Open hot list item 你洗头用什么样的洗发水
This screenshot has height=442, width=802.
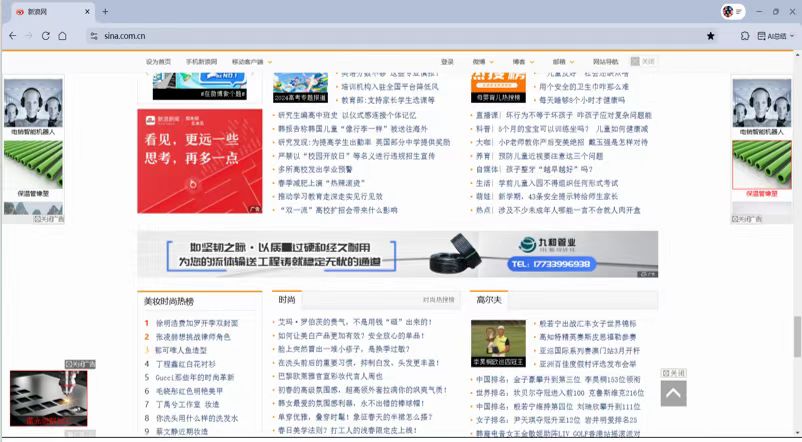point(197,418)
